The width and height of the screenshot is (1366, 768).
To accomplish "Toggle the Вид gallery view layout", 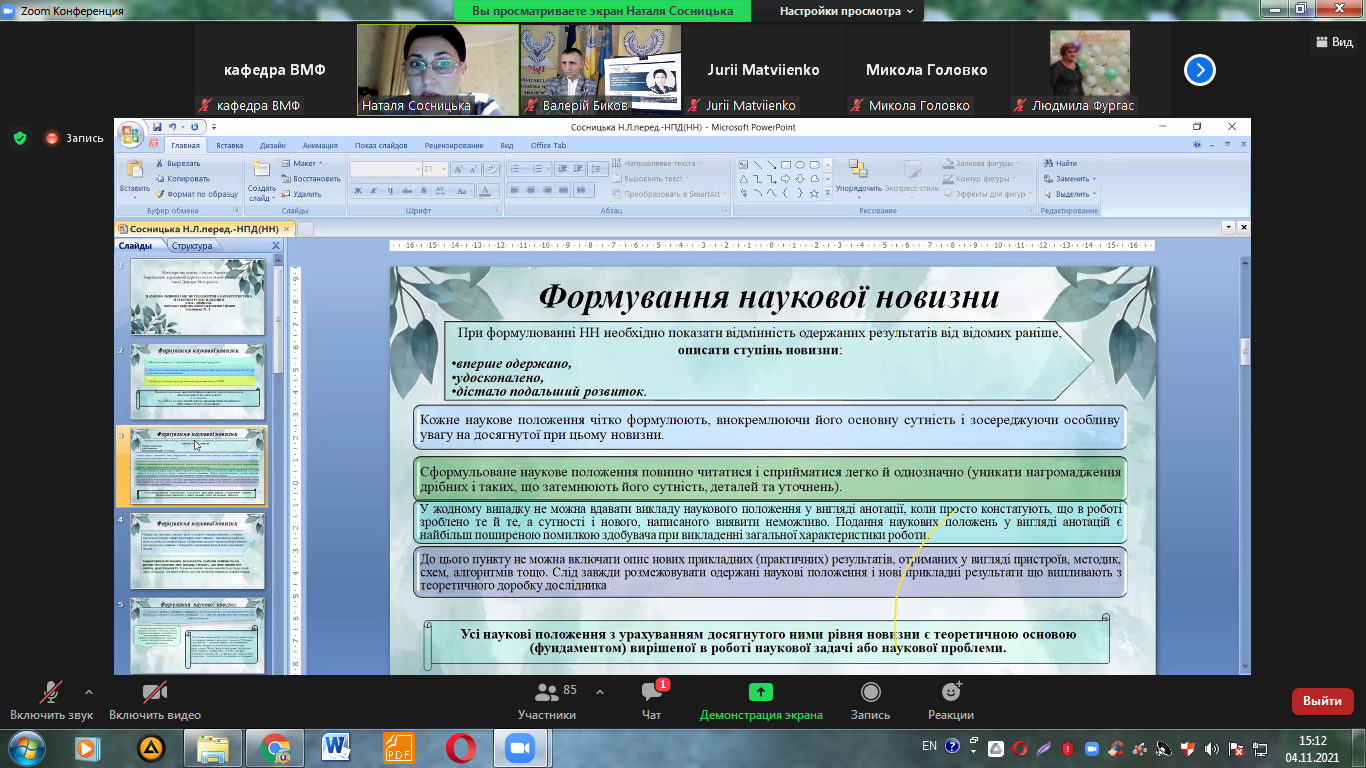I will (1333, 42).
